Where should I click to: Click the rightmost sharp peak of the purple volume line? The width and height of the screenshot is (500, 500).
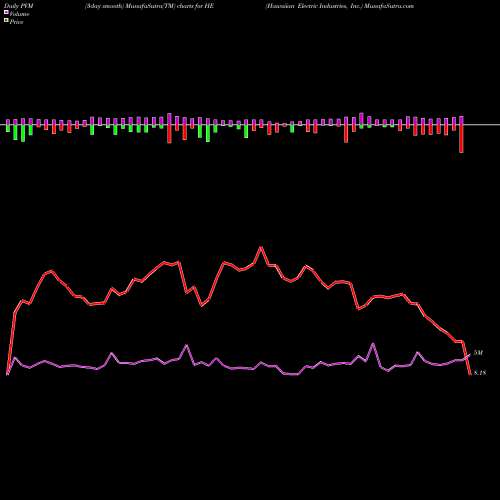[418, 353]
